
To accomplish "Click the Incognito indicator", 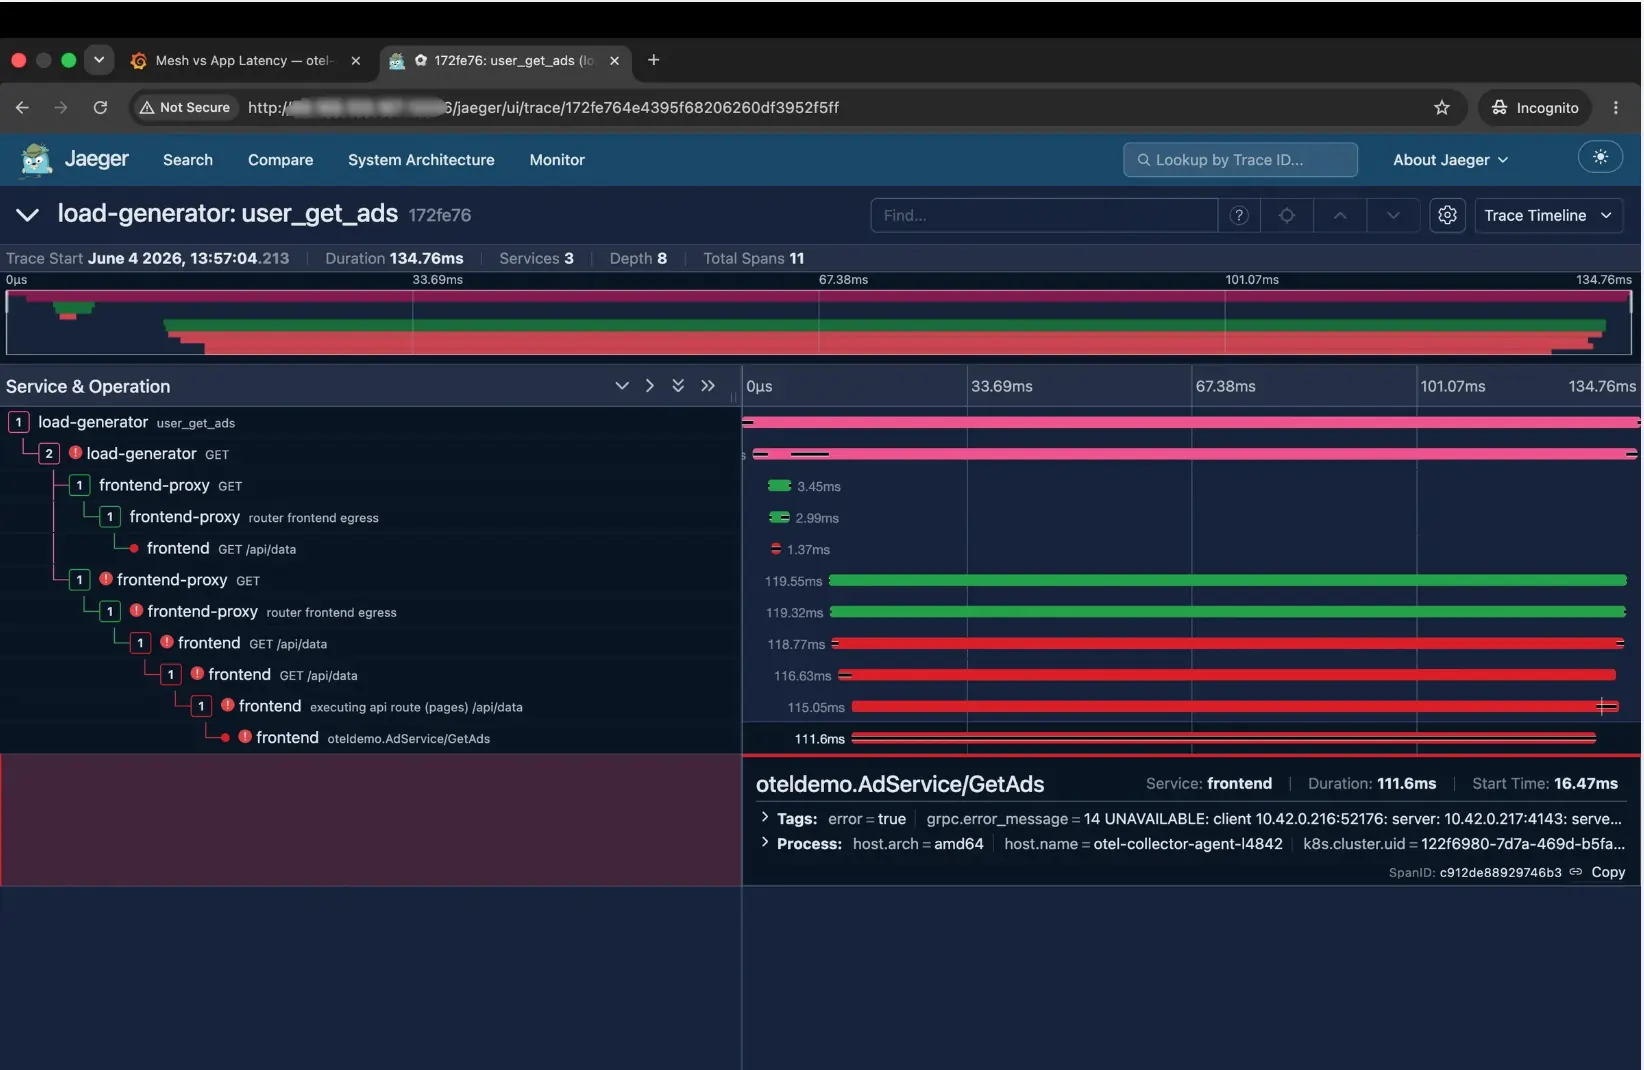I will pos(1534,108).
